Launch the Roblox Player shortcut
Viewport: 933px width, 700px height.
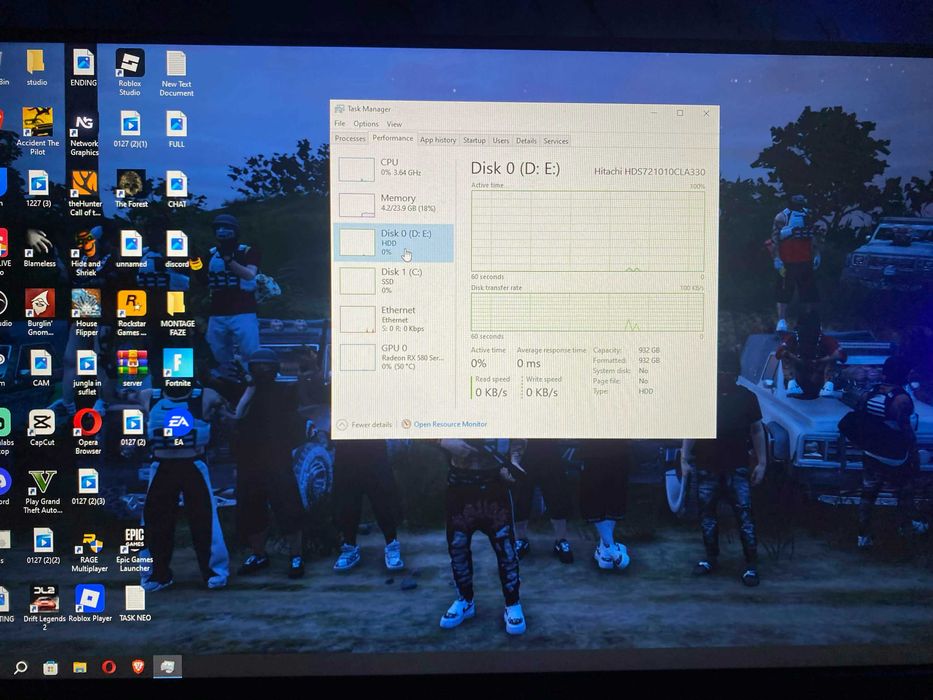pos(90,604)
